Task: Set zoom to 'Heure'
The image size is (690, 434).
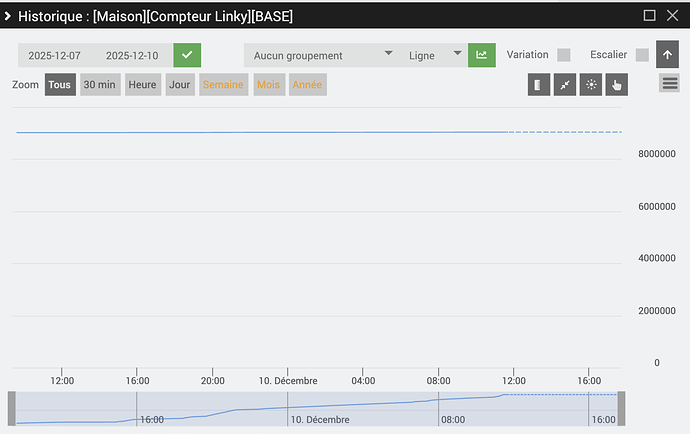Action: (x=142, y=85)
